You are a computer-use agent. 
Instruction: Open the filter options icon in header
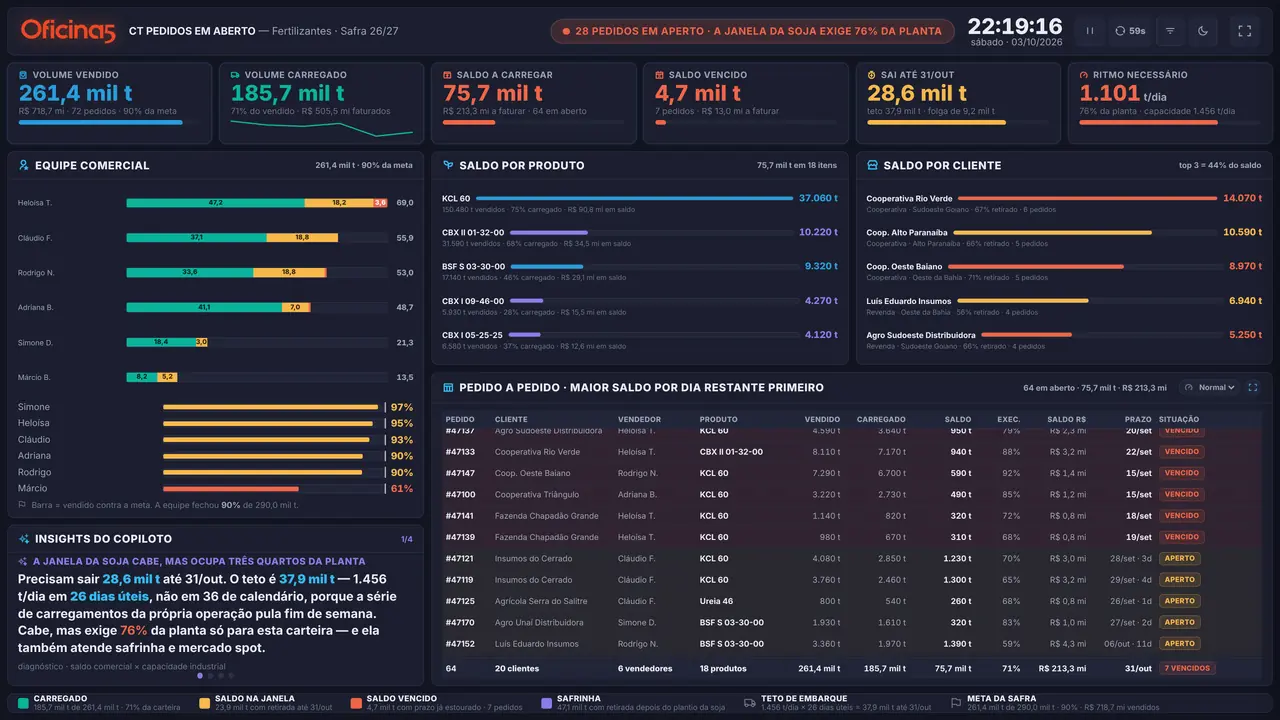(x=1170, y=31)
